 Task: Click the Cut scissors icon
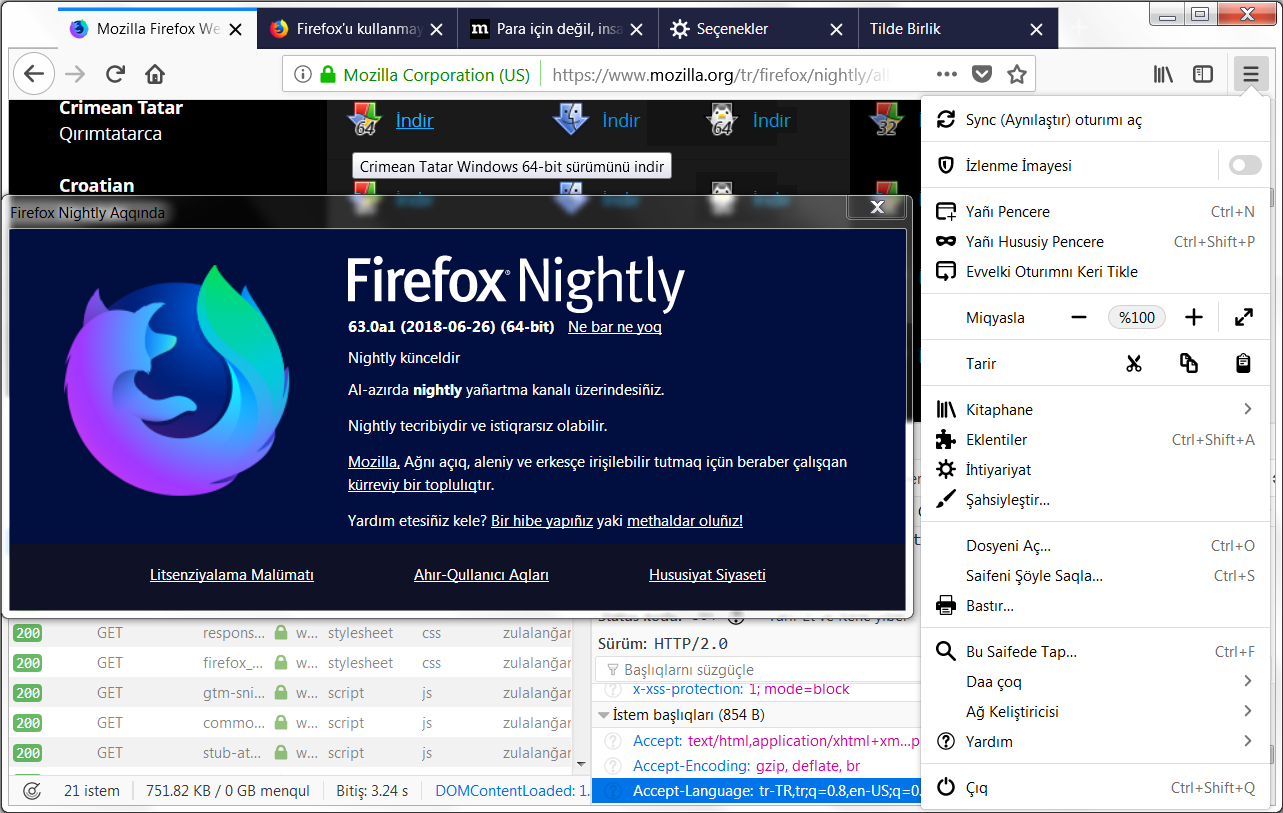[1133, 364]
